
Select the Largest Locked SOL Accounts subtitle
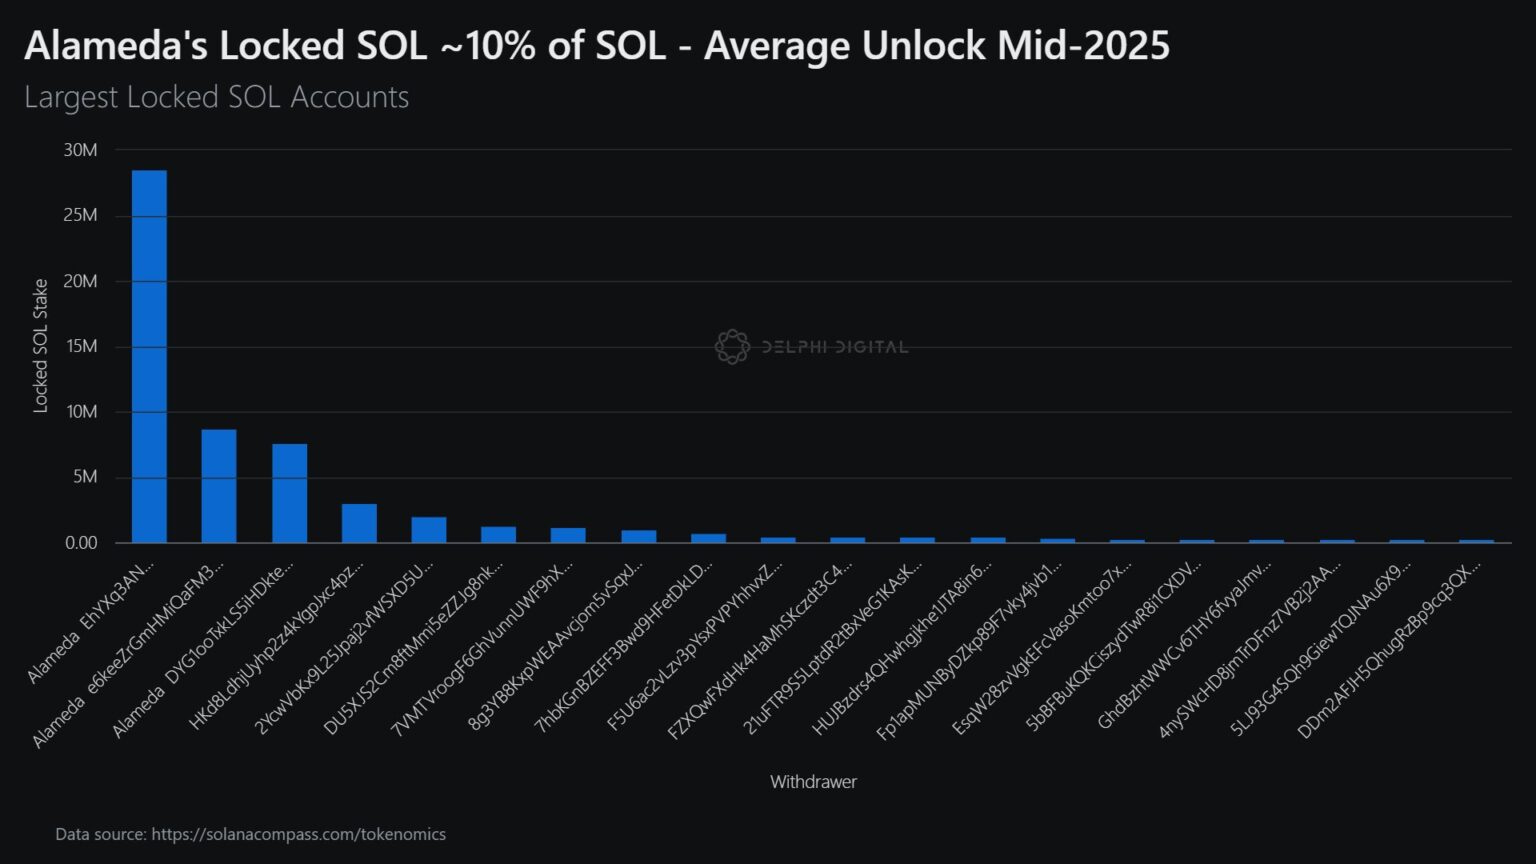click(x=216, y=97)
